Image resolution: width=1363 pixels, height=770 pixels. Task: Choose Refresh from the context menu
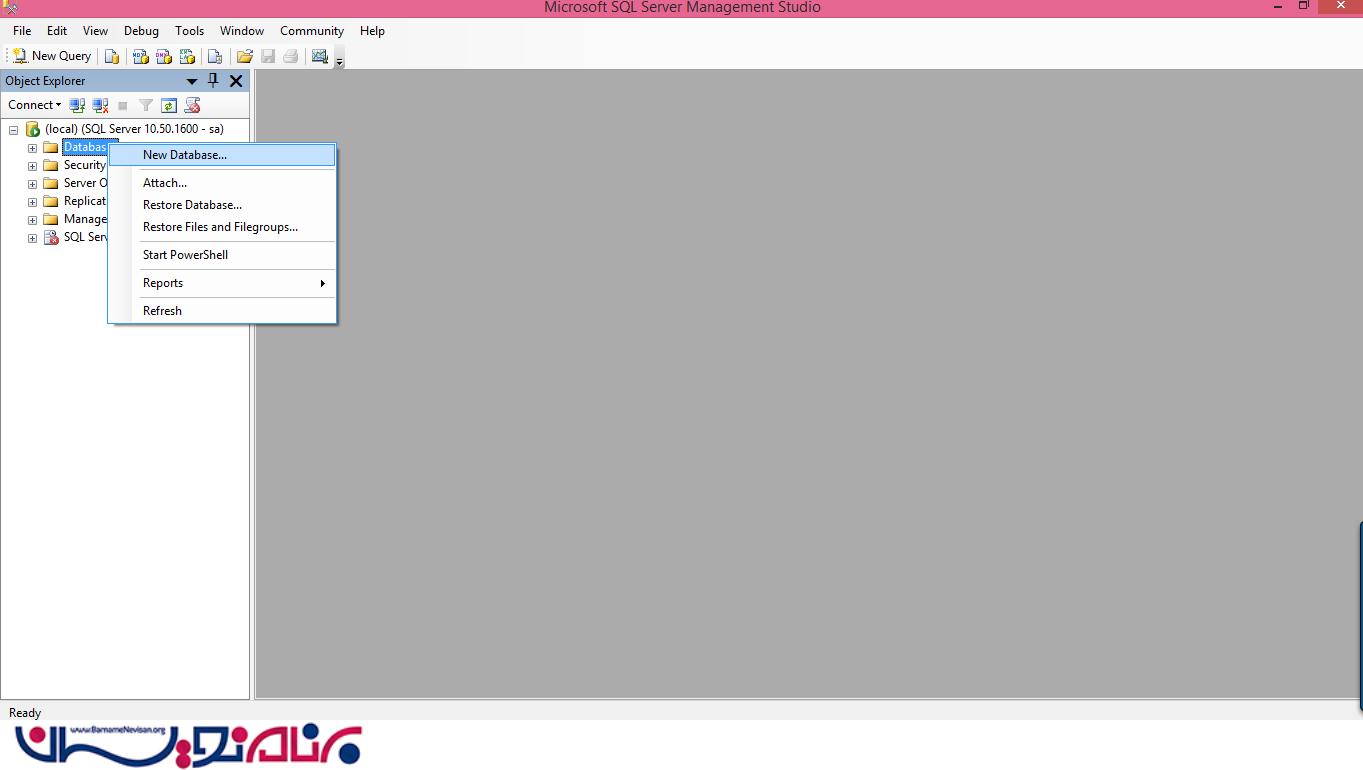[222, 311]
